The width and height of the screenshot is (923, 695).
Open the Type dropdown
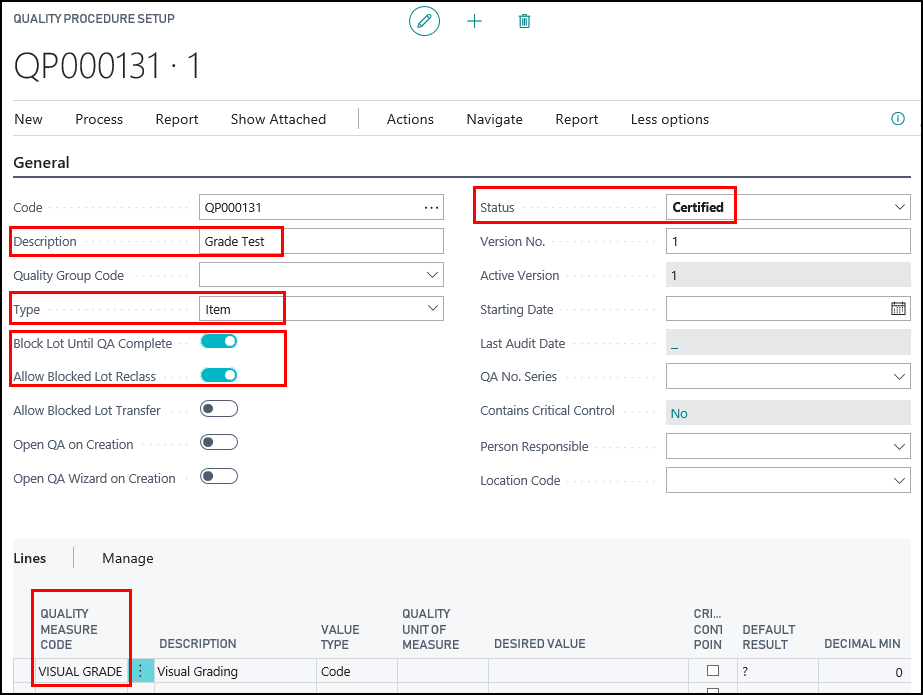(432, 309)
